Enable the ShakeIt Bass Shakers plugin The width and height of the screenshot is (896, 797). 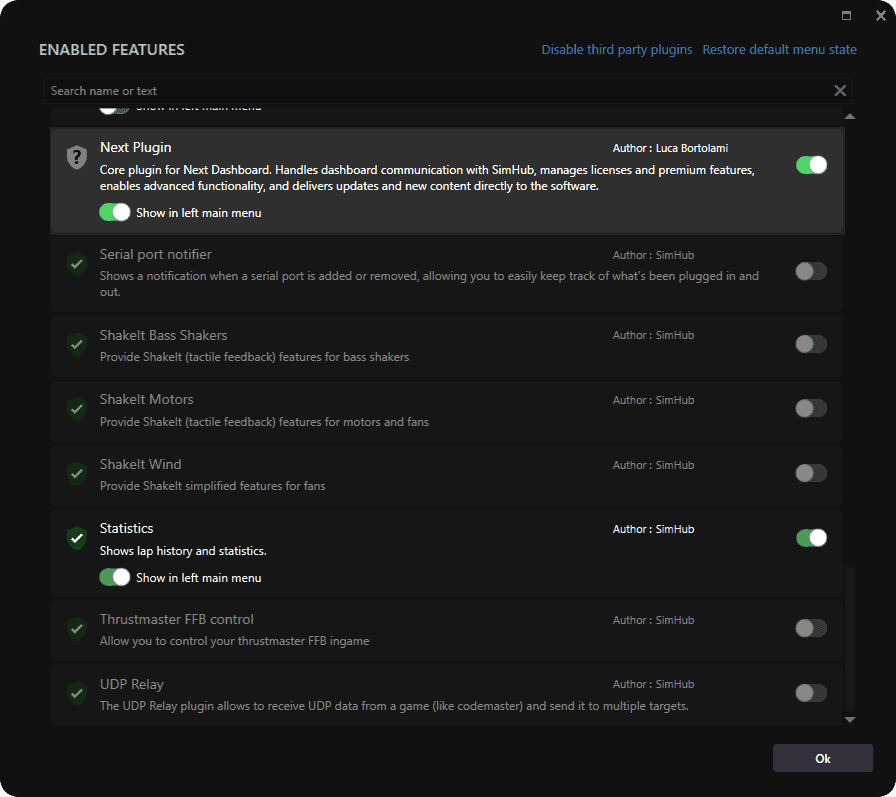pyautogui.click(x=811, y=344)
